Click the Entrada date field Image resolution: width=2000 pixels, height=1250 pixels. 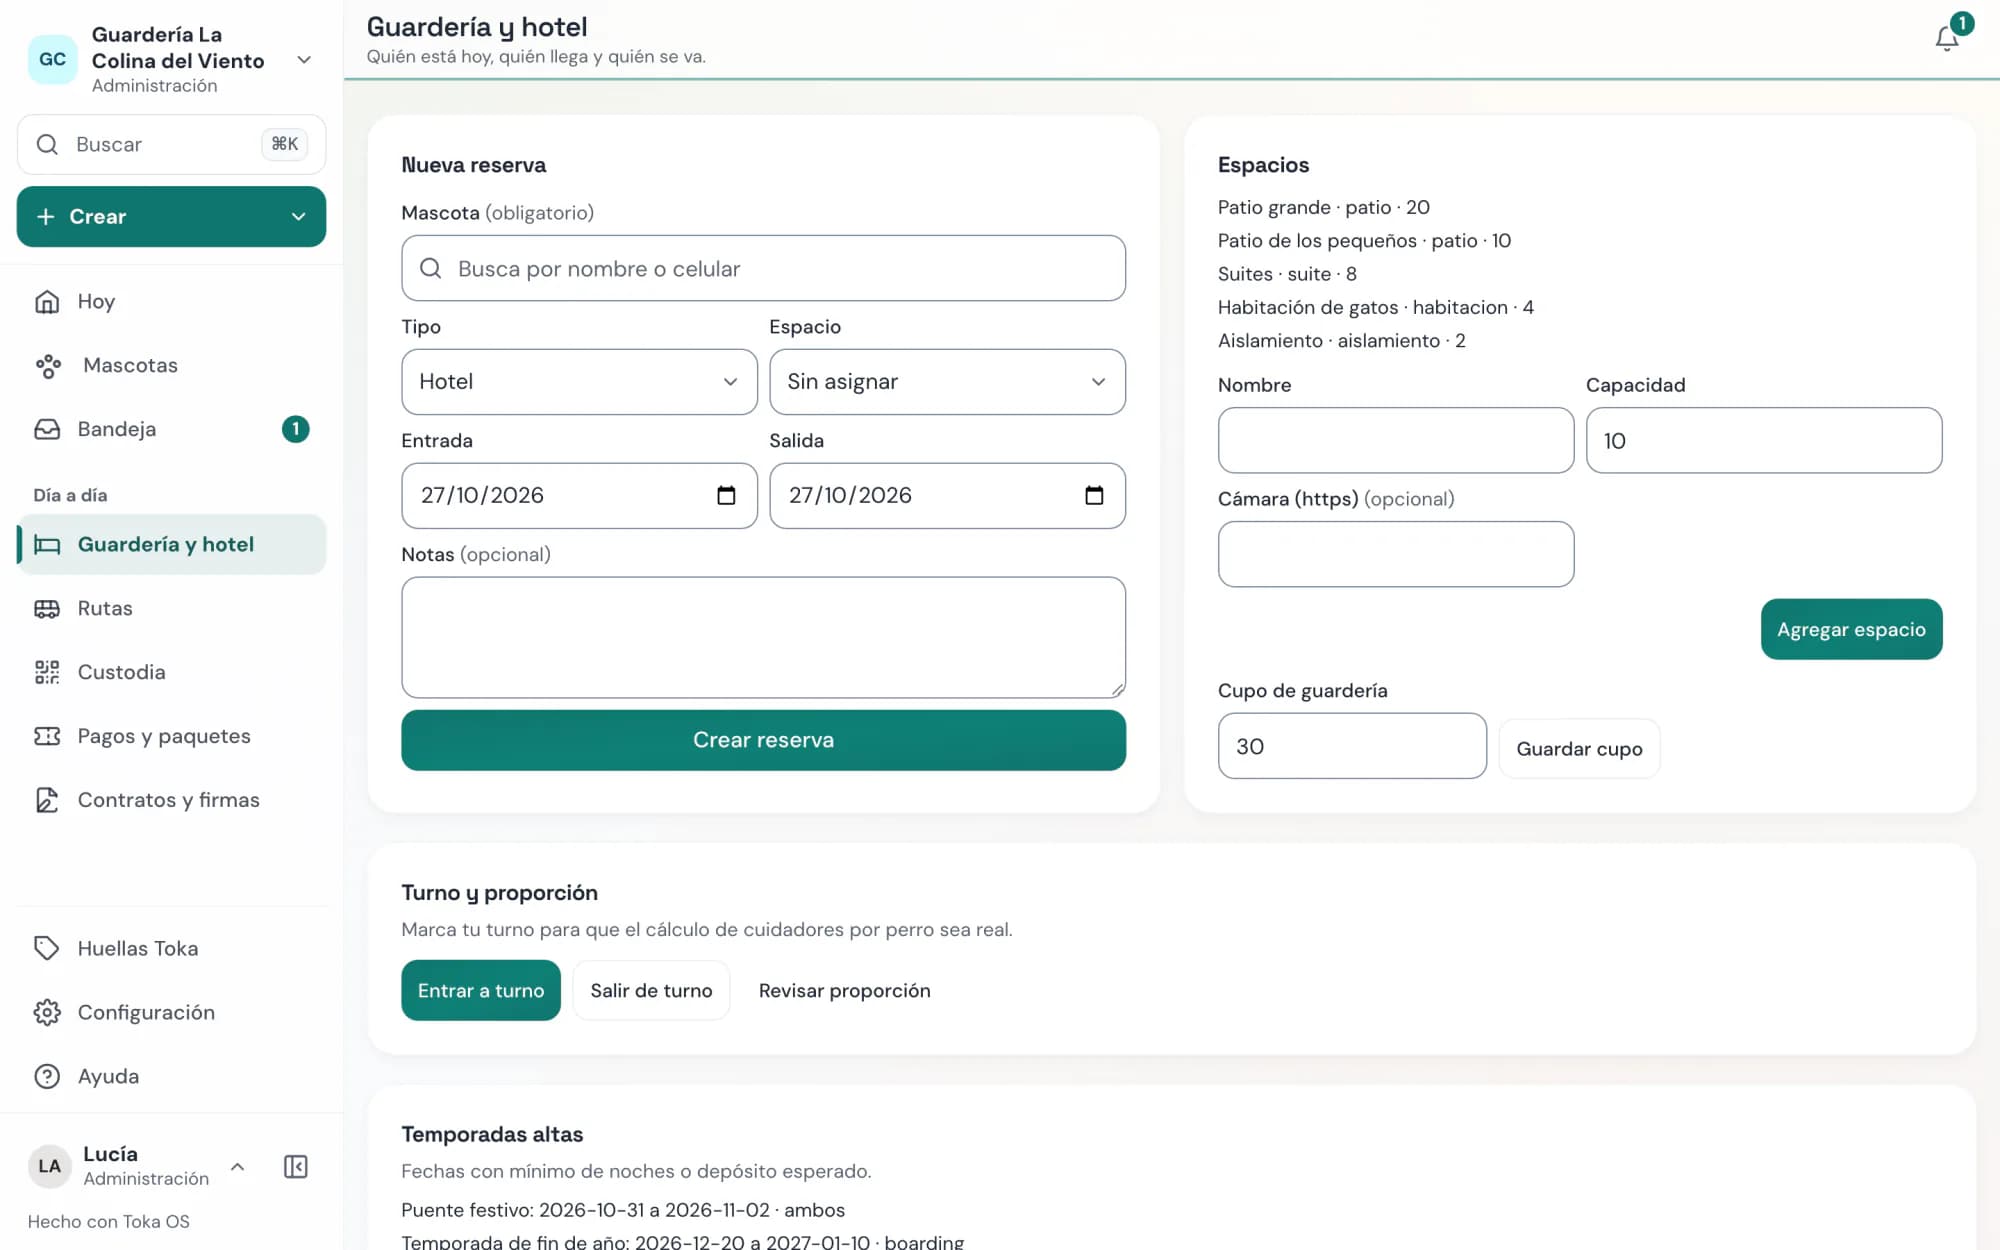click(579, 495)
